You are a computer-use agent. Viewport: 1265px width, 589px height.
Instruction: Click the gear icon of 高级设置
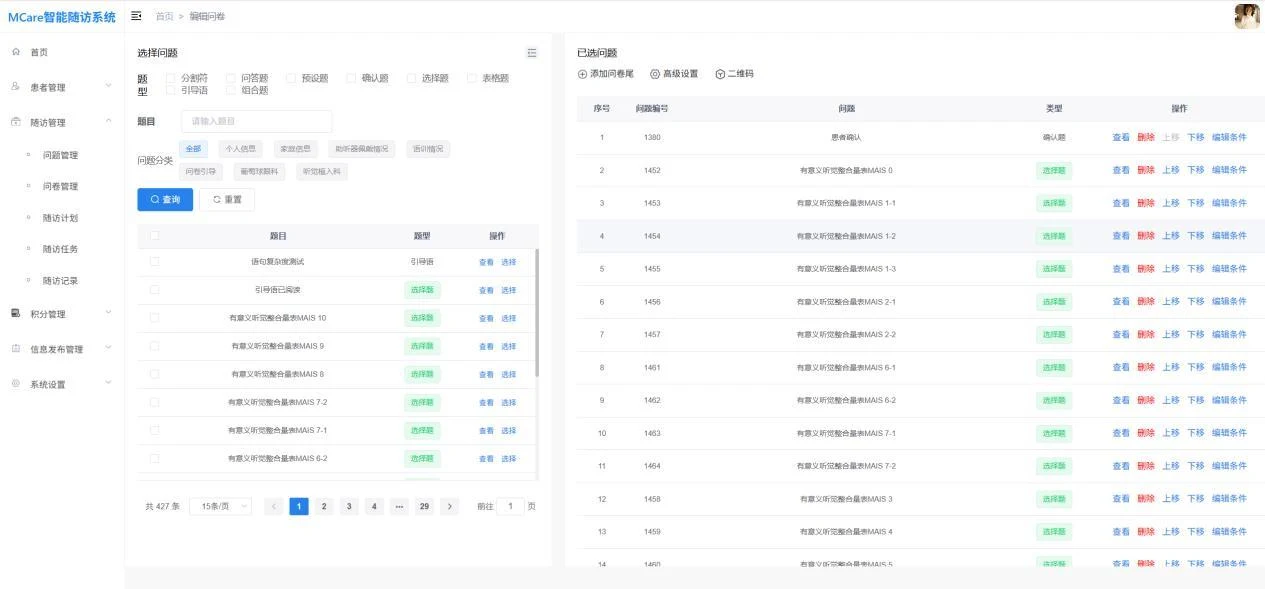(x=655, y=74)
